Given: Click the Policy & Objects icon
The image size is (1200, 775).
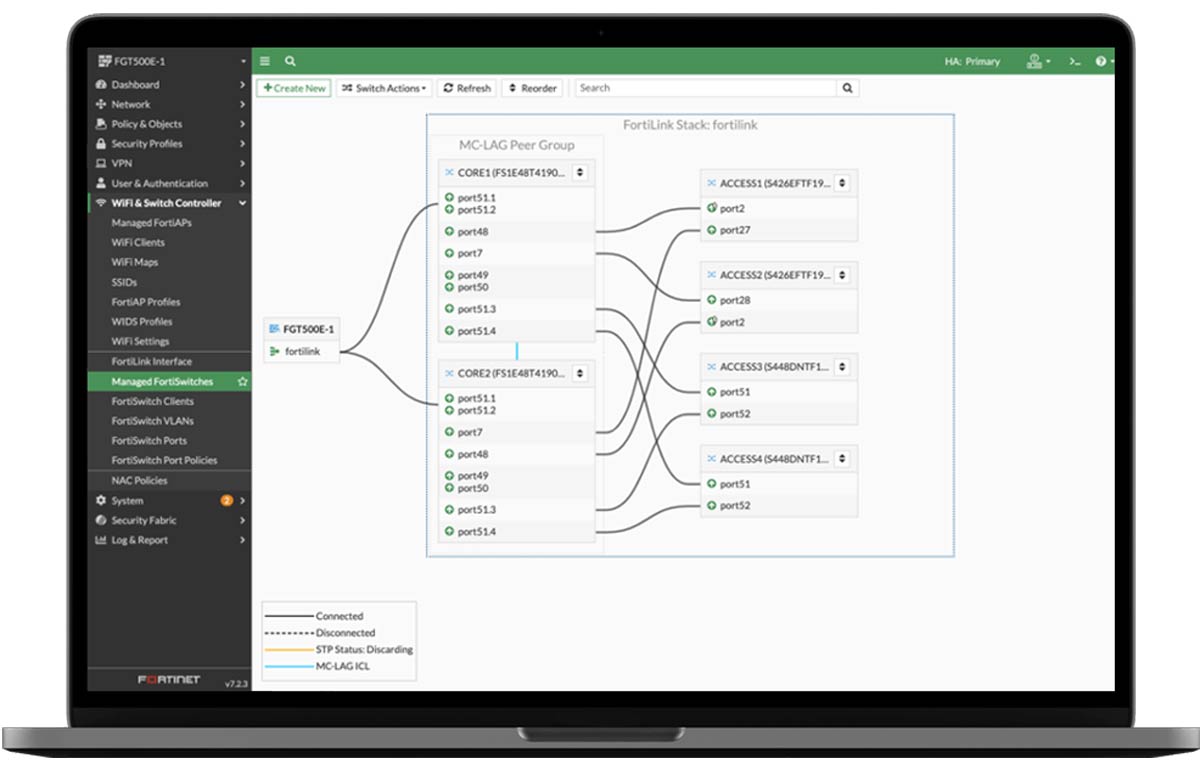Looking at the screenshot, I should click(101, 124).
